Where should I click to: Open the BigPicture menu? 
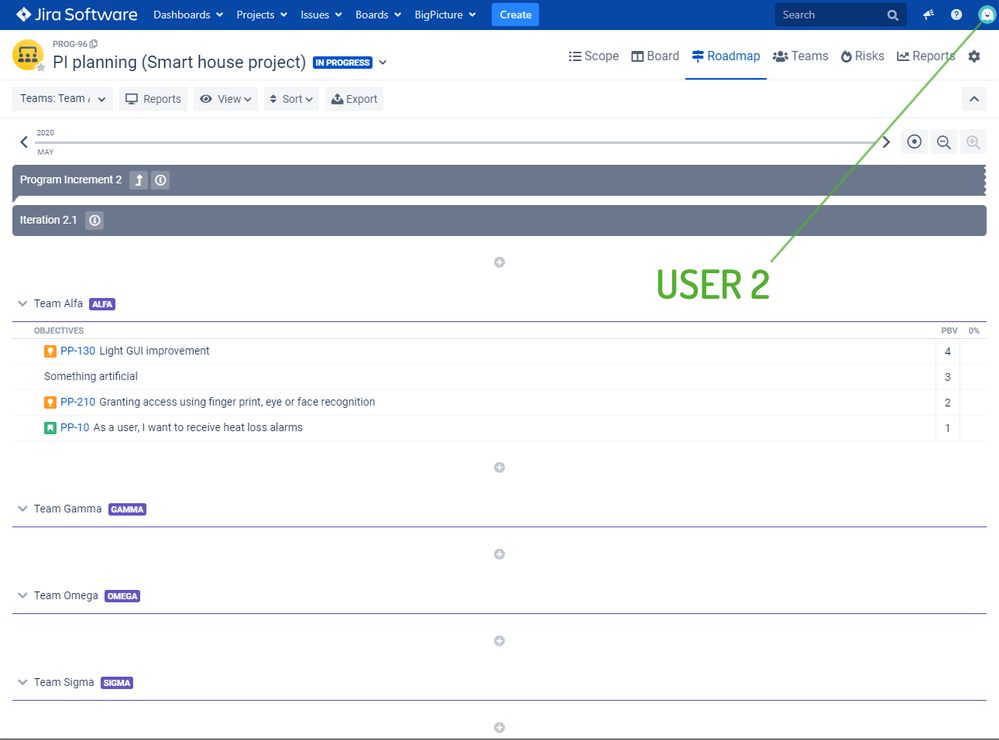[x=445, y=15]
